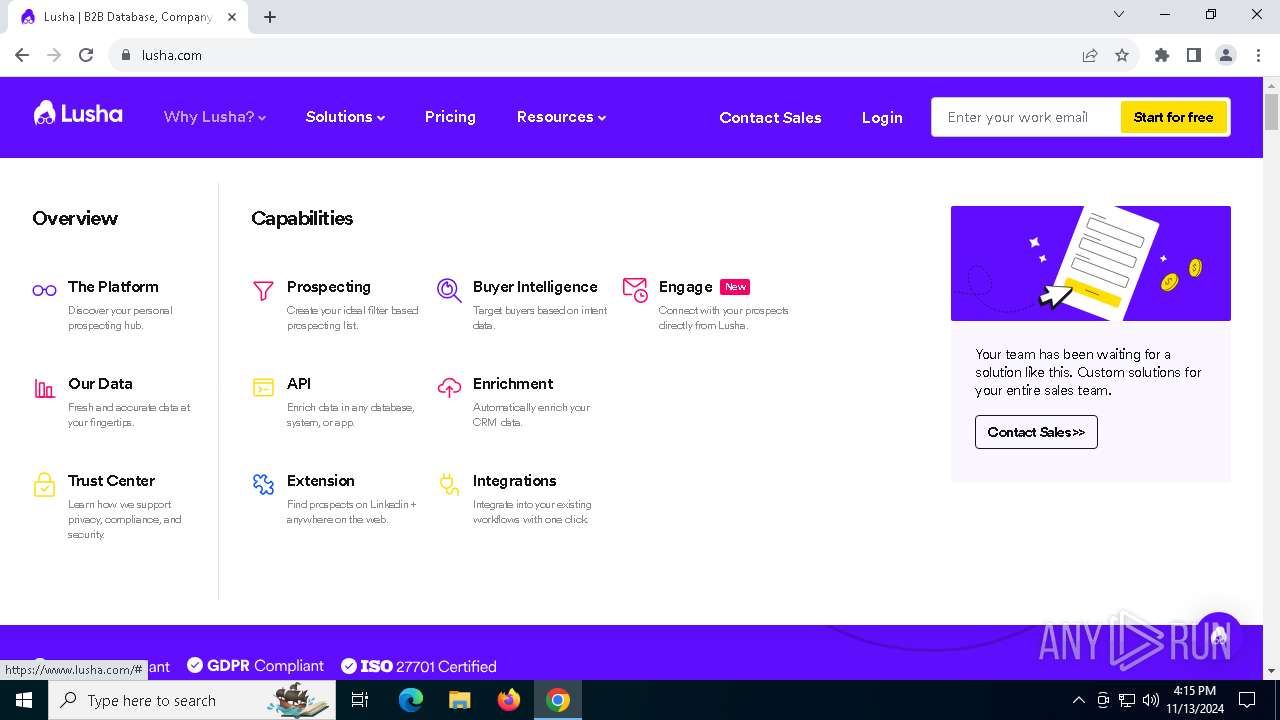Click the volume icon in system tray
The height and width of the screenshot is (720, 1280).
pyautogui.click(x=1151, y=700)
